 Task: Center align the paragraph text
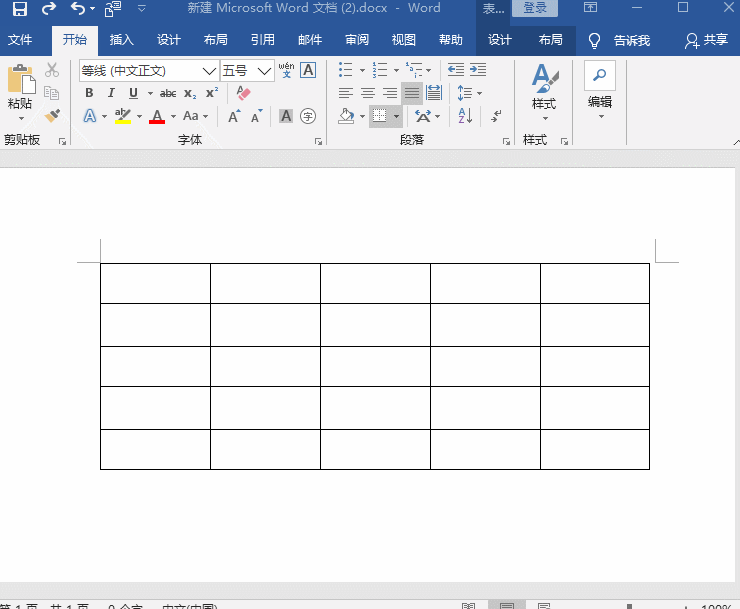368,93
